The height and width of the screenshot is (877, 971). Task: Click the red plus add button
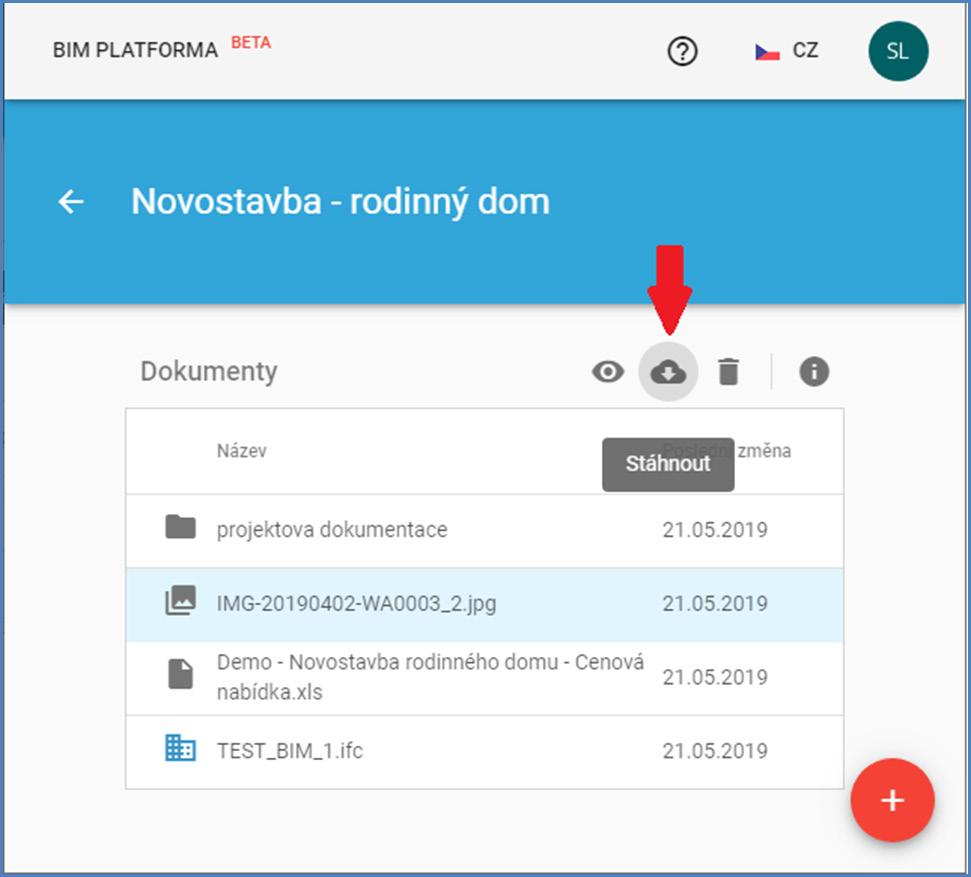[892, 800]
